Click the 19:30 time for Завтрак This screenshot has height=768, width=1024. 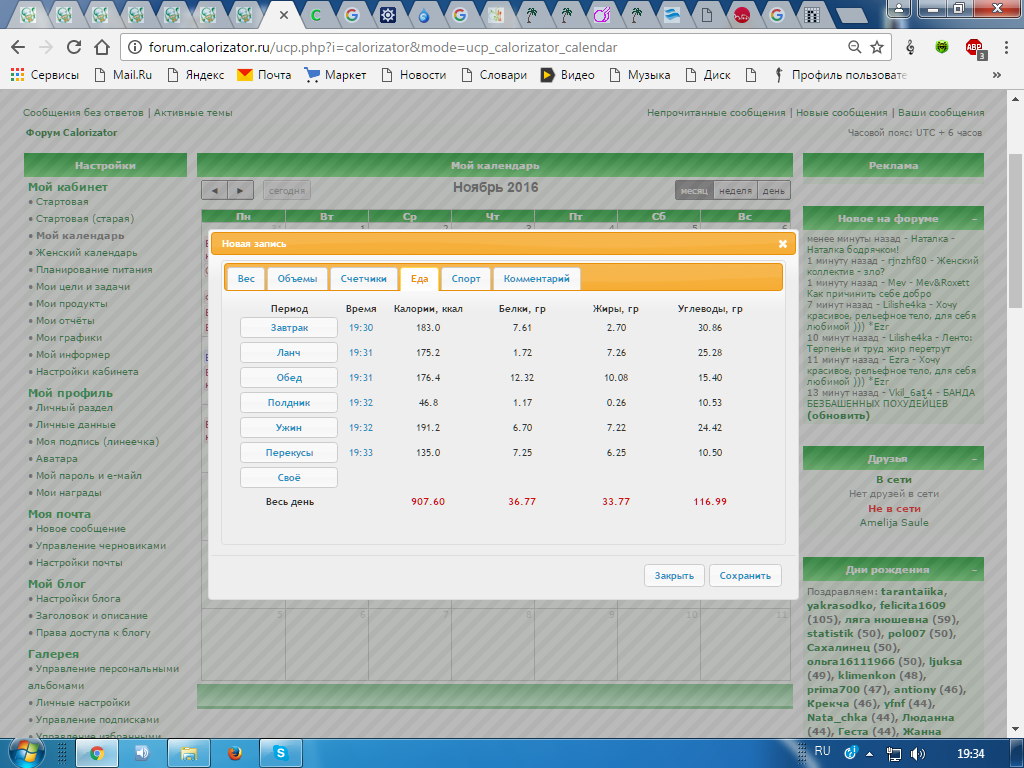point(360,328)
